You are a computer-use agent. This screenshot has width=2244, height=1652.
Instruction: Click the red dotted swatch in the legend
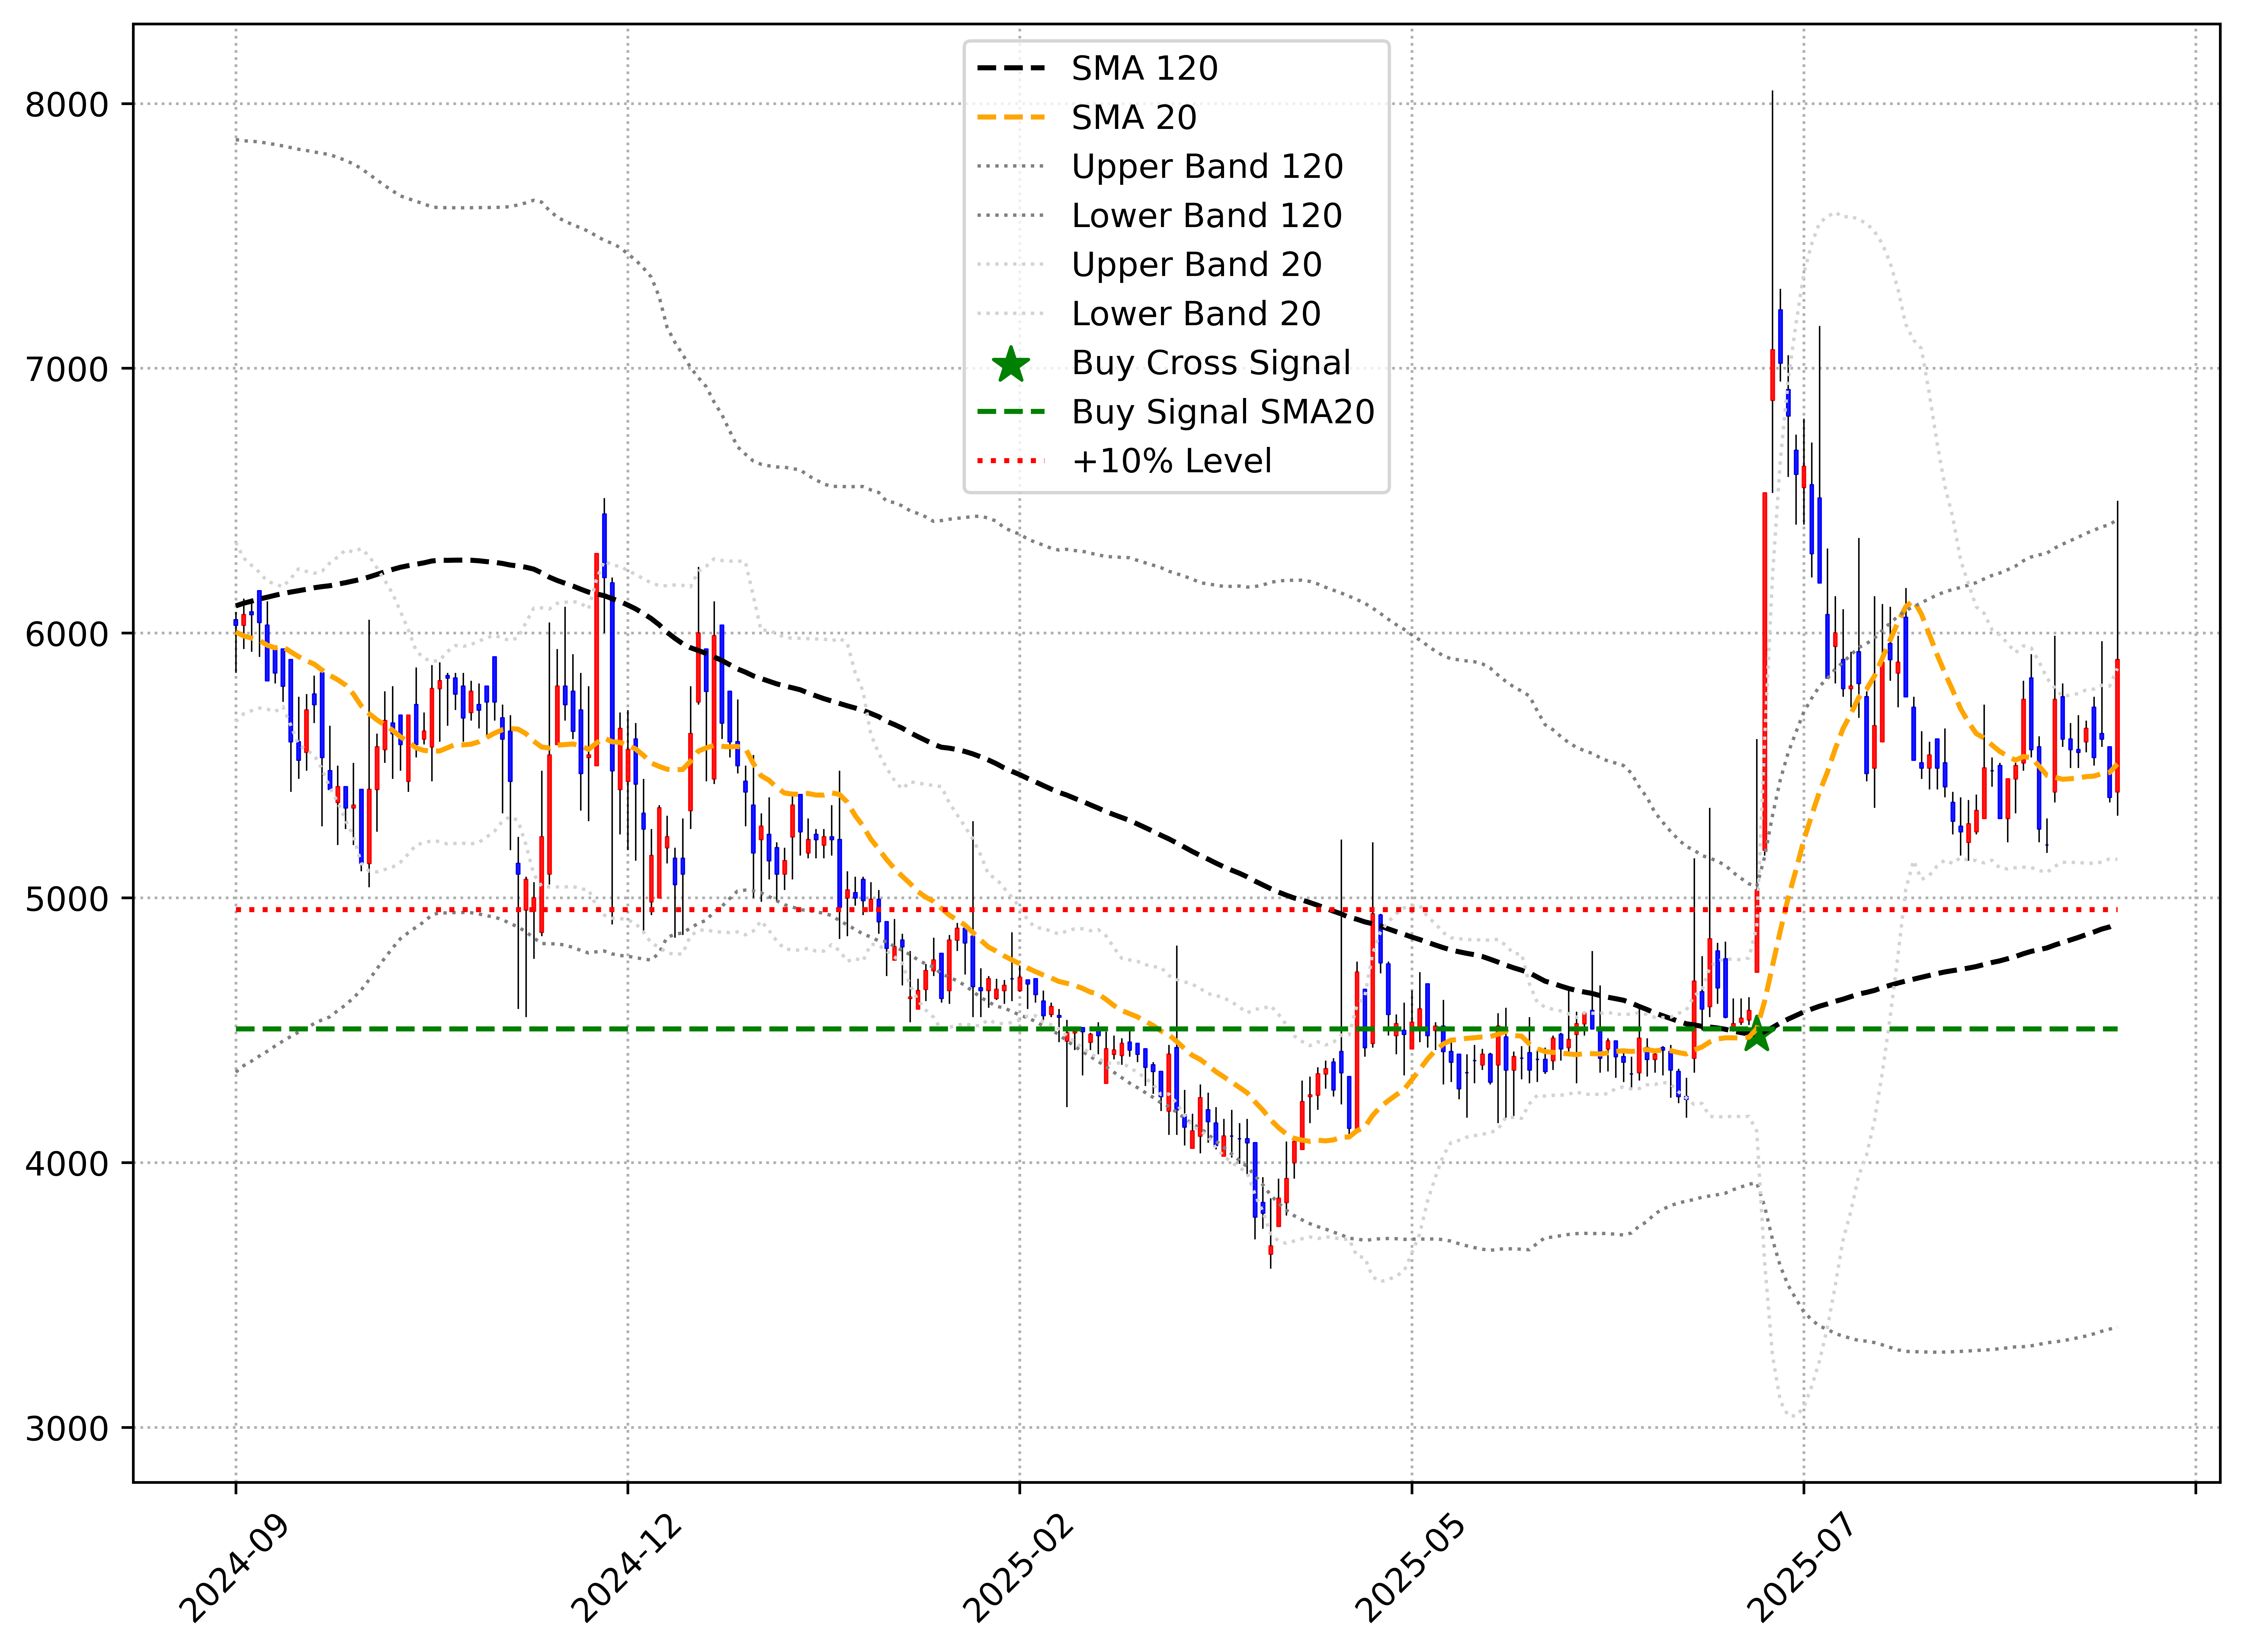pyautogui.click(x=1011, y=461)
